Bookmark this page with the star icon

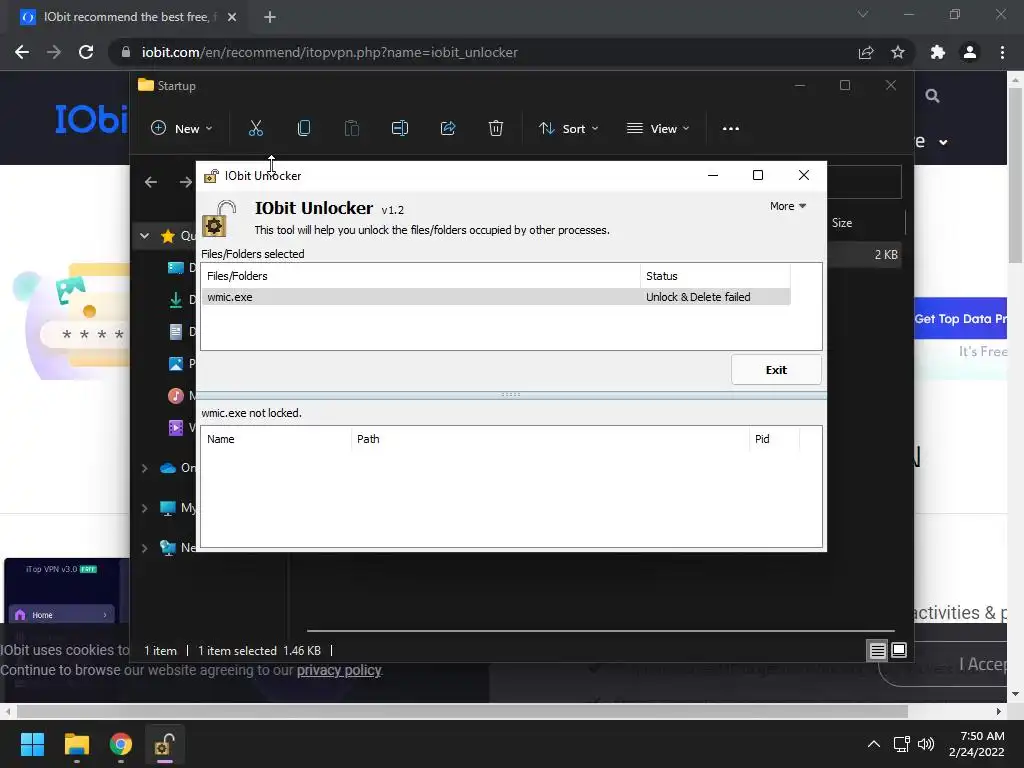click(898, 52)
